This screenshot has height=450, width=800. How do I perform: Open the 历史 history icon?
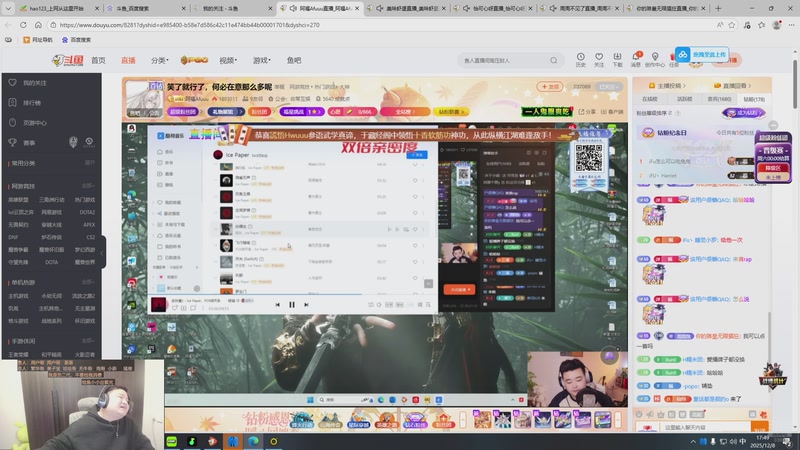pyautogui.click(x=581, y=59)
